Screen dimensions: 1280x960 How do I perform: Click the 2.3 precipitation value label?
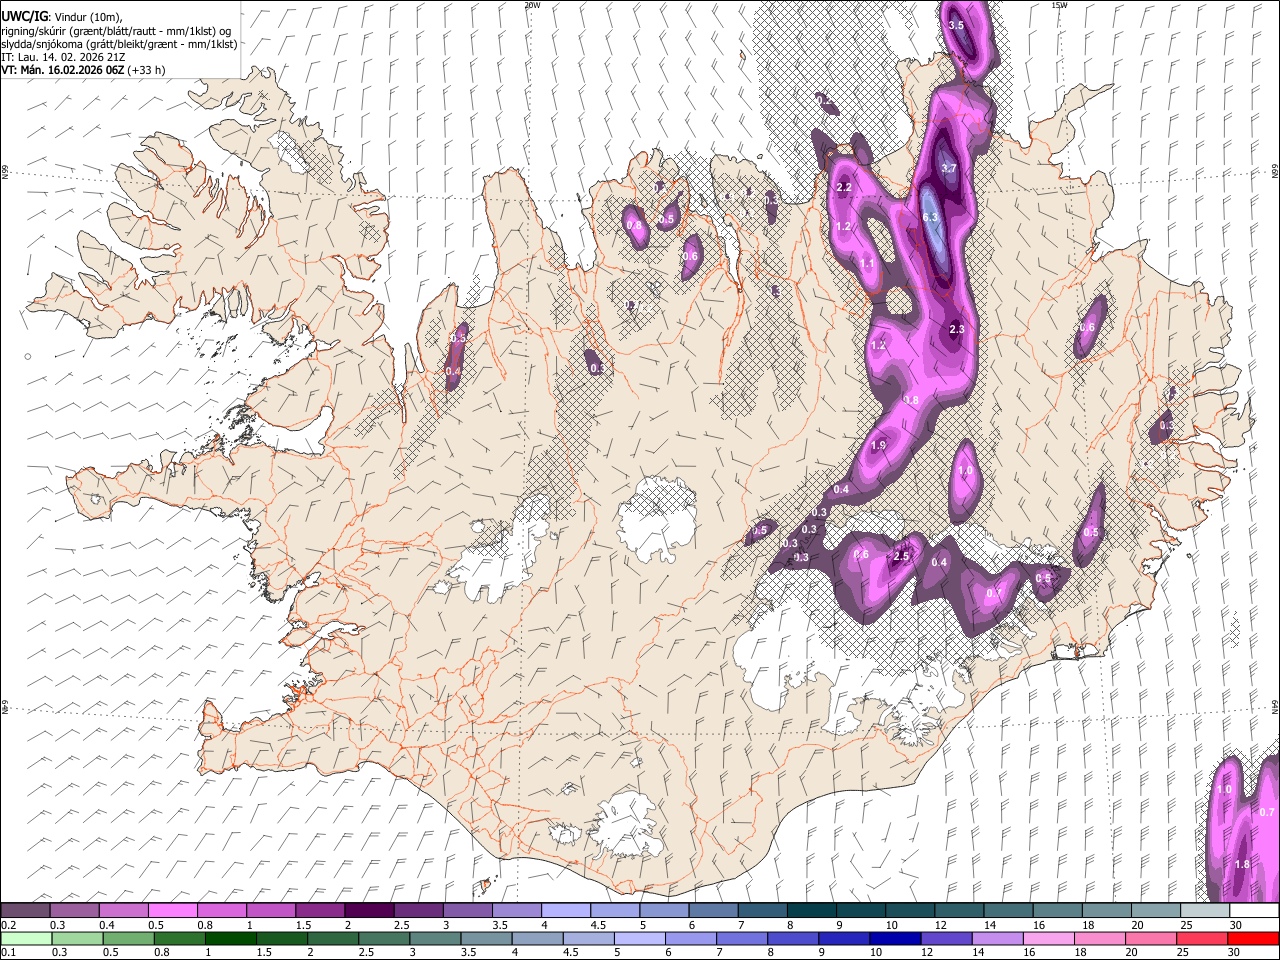957,329
